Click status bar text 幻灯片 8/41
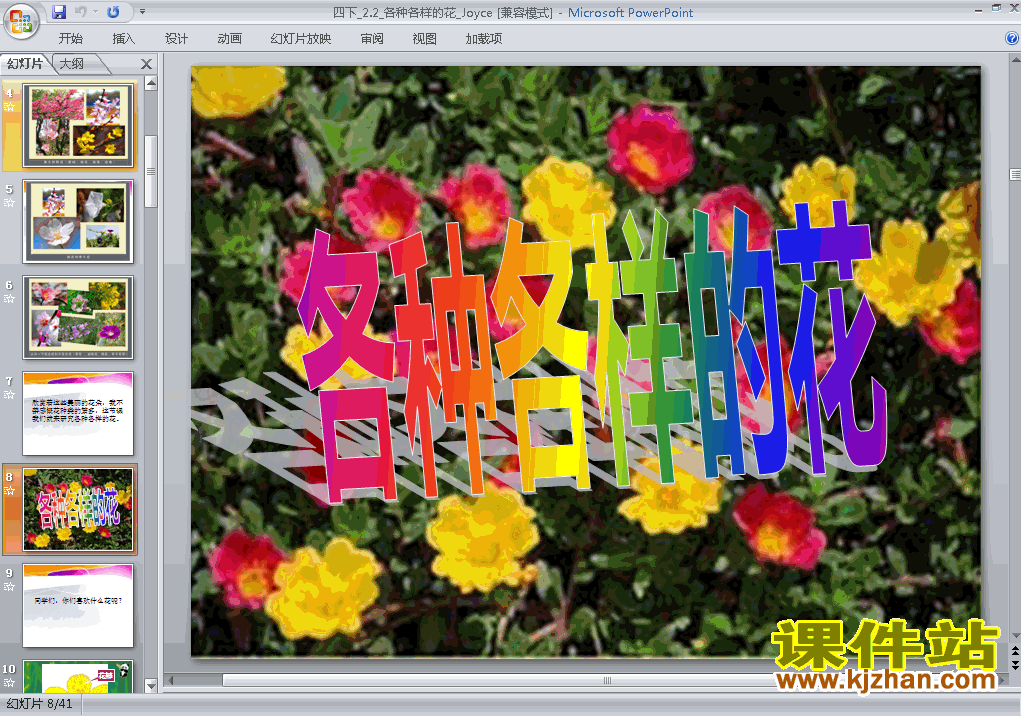Screen dimensions: 1021x717 click(39, 704)
